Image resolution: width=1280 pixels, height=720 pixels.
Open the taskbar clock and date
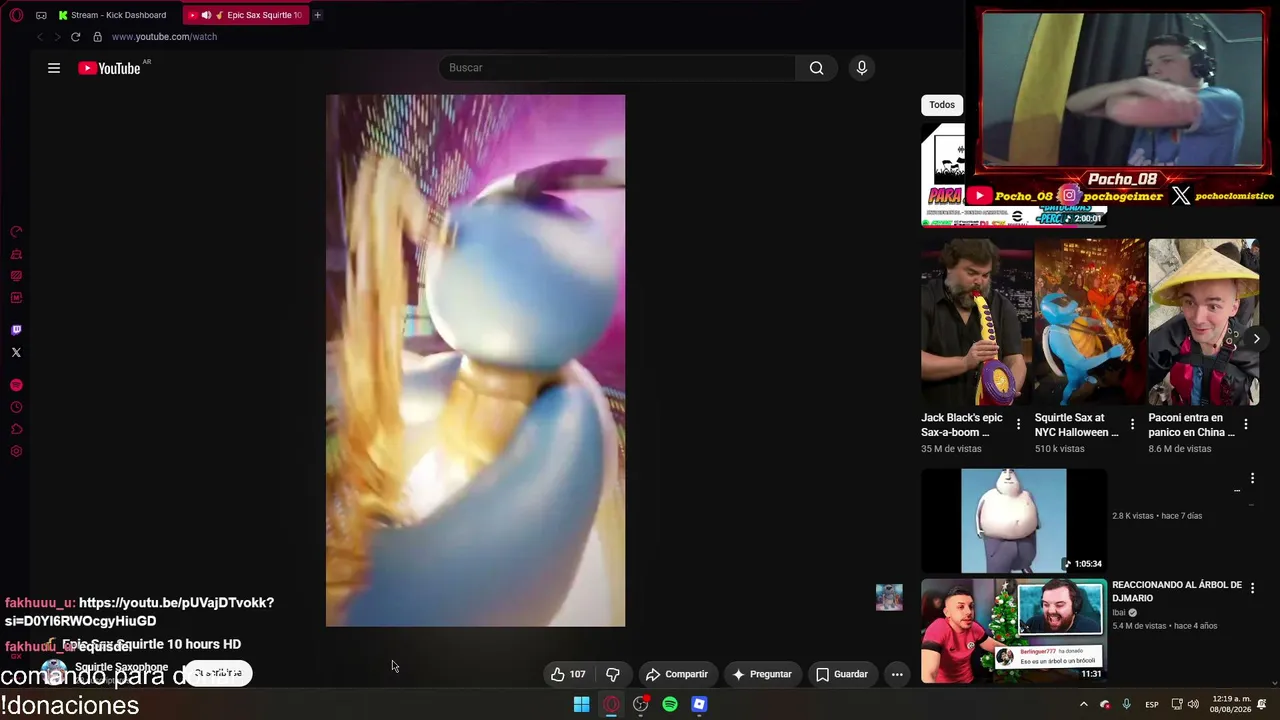point(1229,704)
